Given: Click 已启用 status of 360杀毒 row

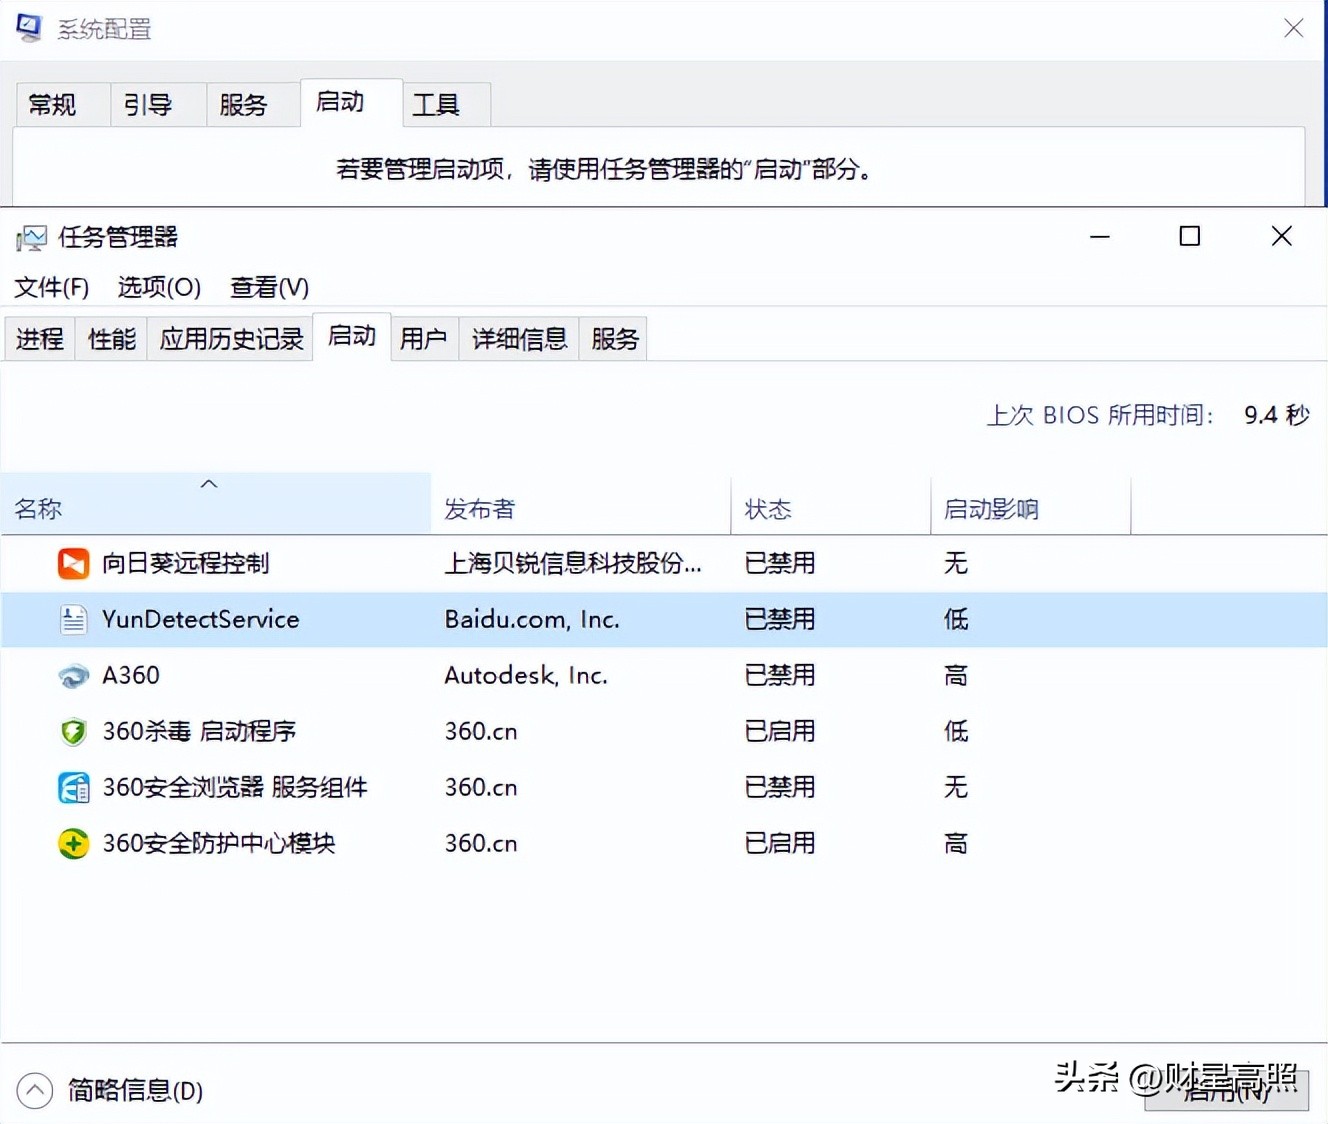Looking at the screenshot, I should 780,732.
